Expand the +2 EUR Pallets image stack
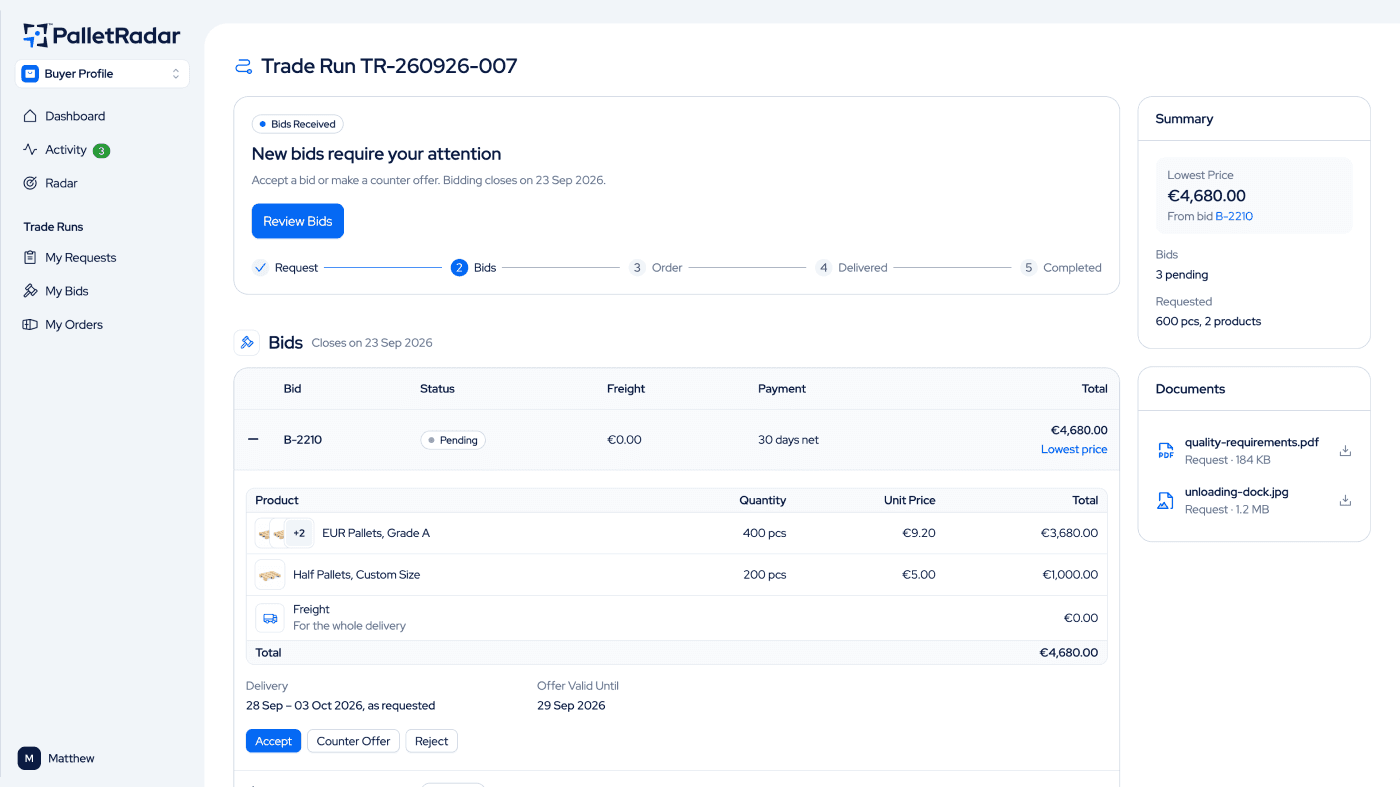This screenshot has width=1400, height=787. 299,533
